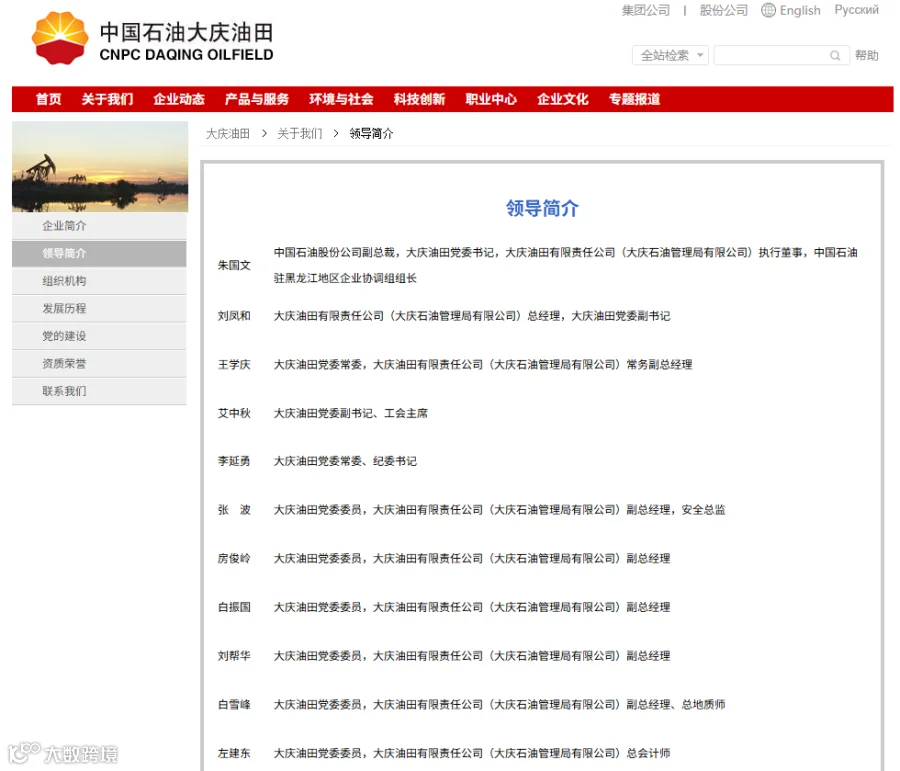Open the 科技创新 menu item
The image size is (900, 771).
(419, 99)
